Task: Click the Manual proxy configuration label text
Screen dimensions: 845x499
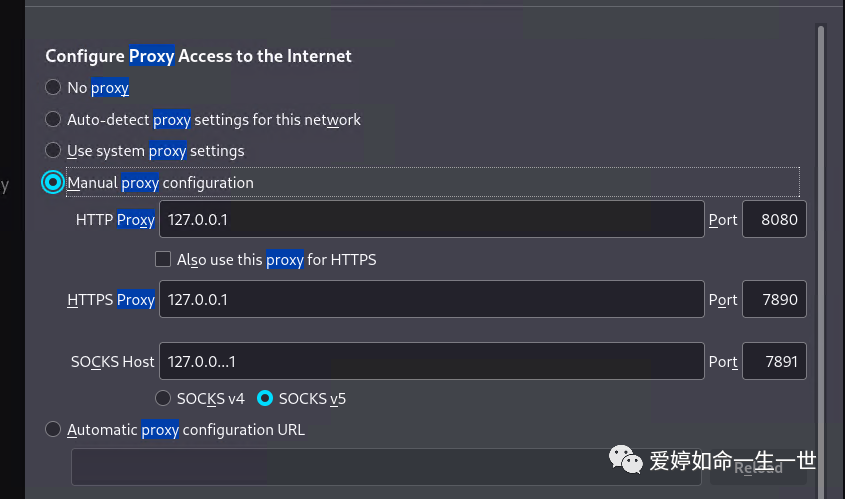Action: click(161, 183)
